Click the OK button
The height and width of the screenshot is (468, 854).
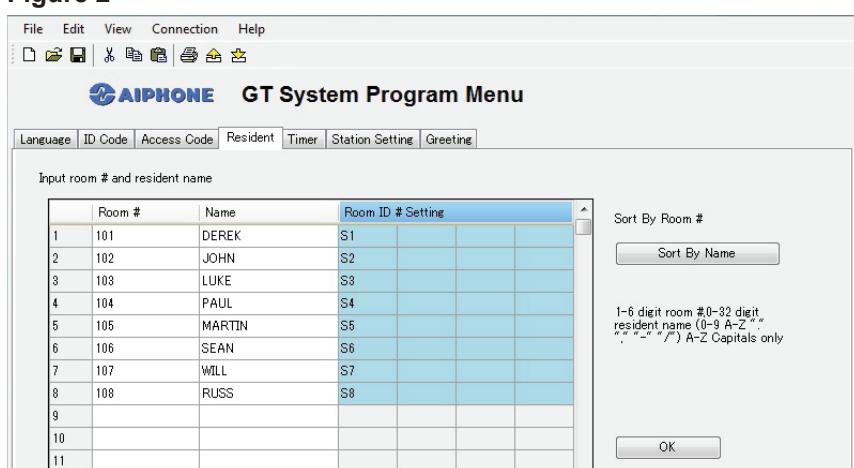click(x=668, y=447)
